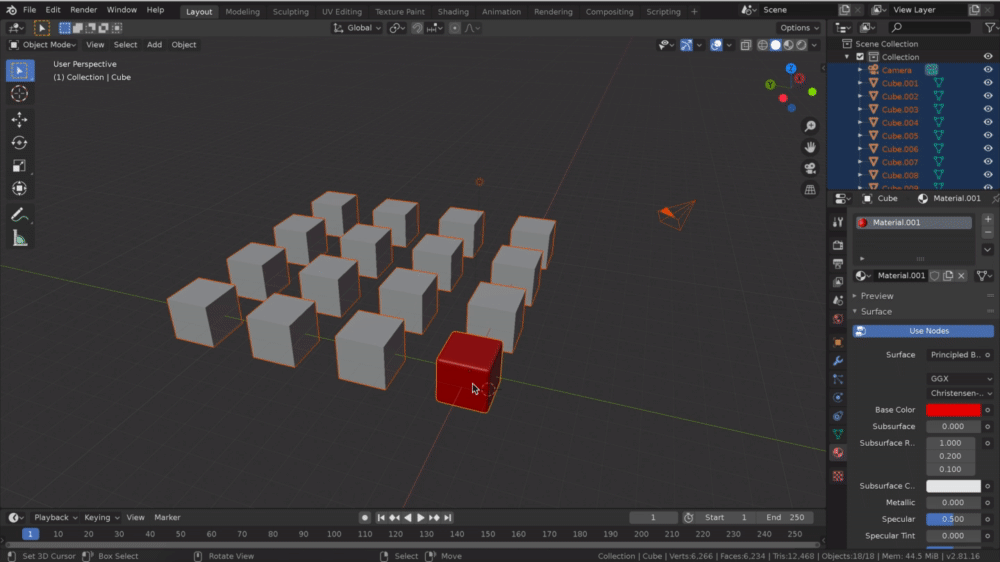Hide Cube.001 using its eye icon
Screen dimensions: 1000x562
(987, 83)
